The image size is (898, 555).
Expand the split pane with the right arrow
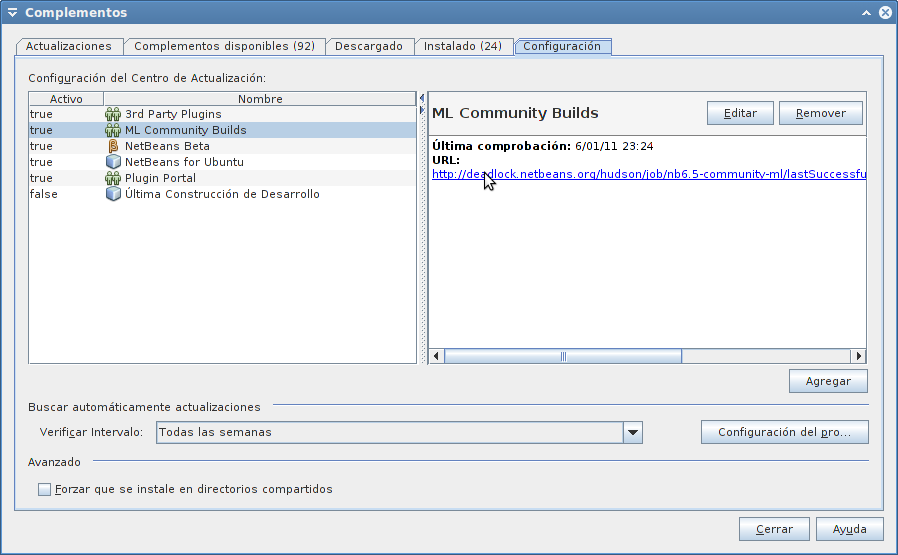(422, 109)
